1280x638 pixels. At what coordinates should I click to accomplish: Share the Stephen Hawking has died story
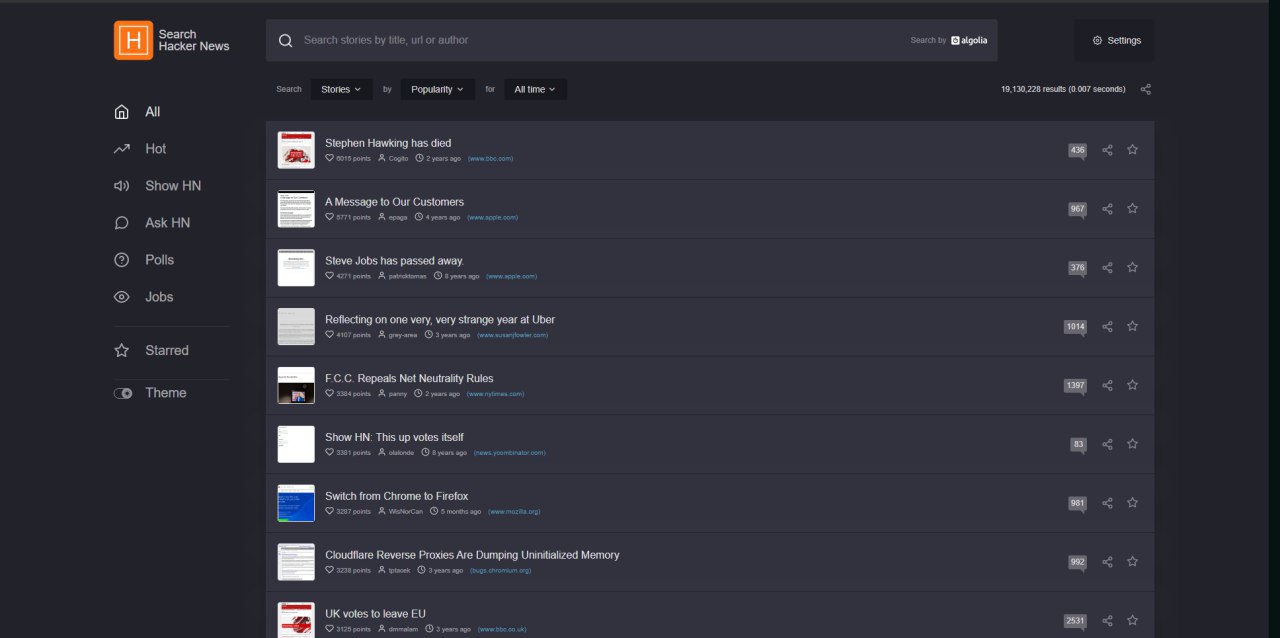pos(1107,150)
